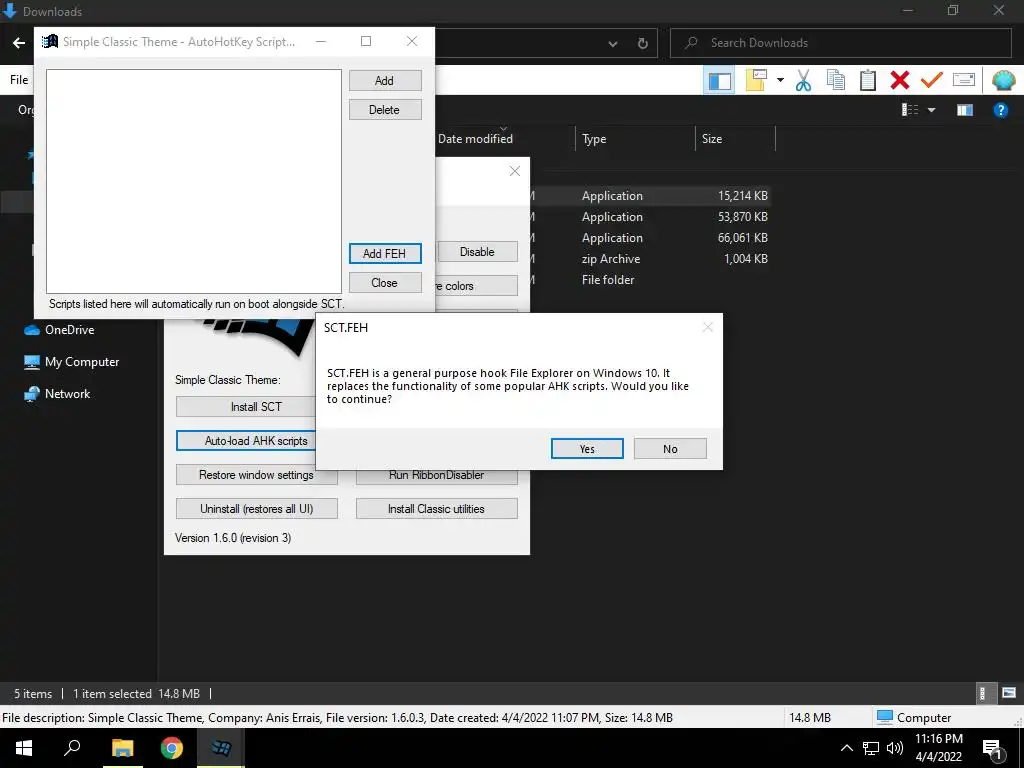Expand the address bar history dropdown
Screen dimensions: 1024x768
613,44
